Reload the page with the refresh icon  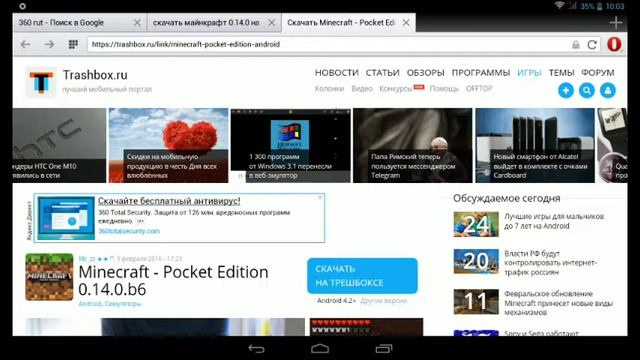click(592, 44)
